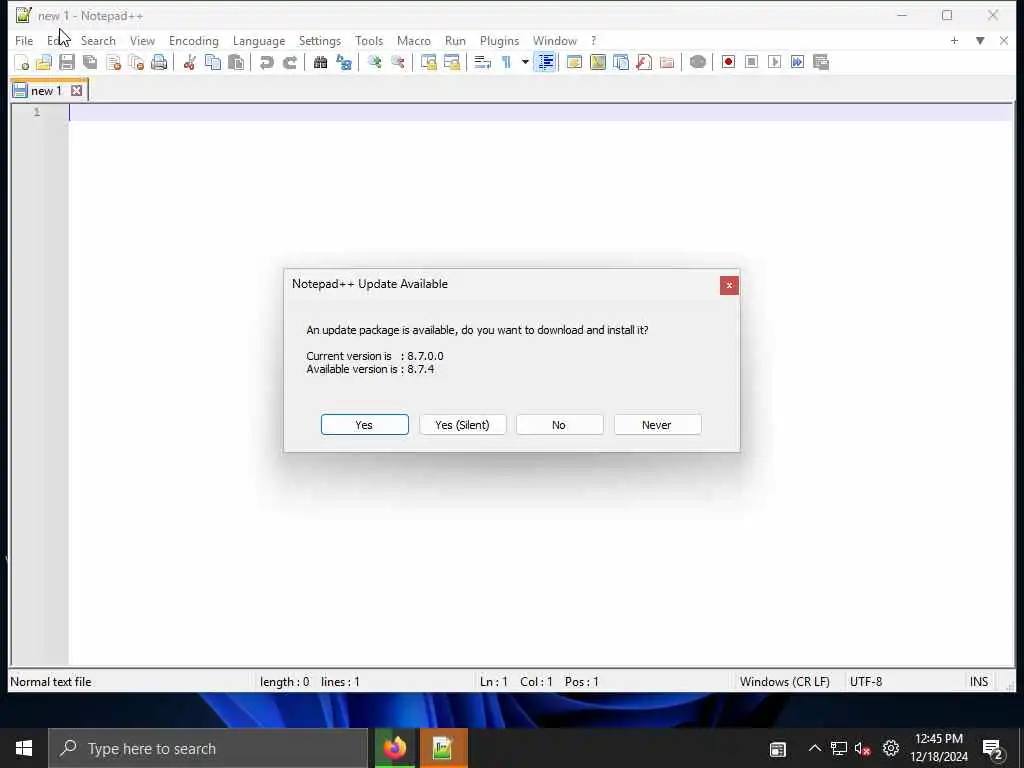This screenshot has width=1024, height=768.
Task: Click Yes to install the update
Action: (x=364, y=424)
